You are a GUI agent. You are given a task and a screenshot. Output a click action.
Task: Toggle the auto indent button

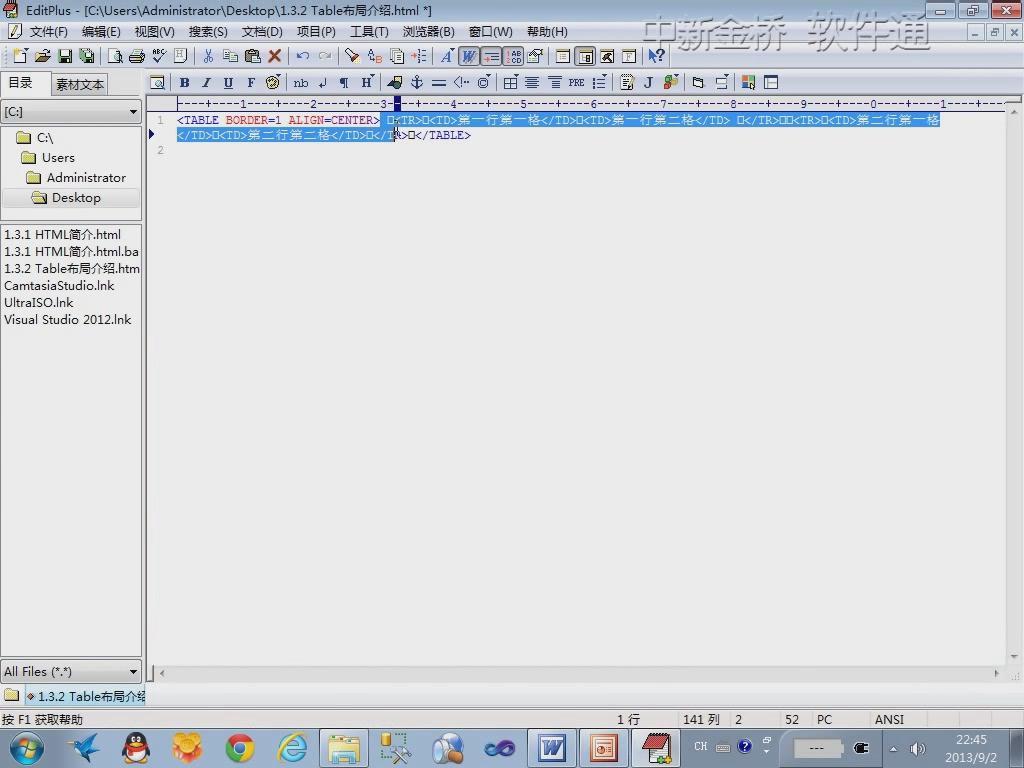[491, 56]
